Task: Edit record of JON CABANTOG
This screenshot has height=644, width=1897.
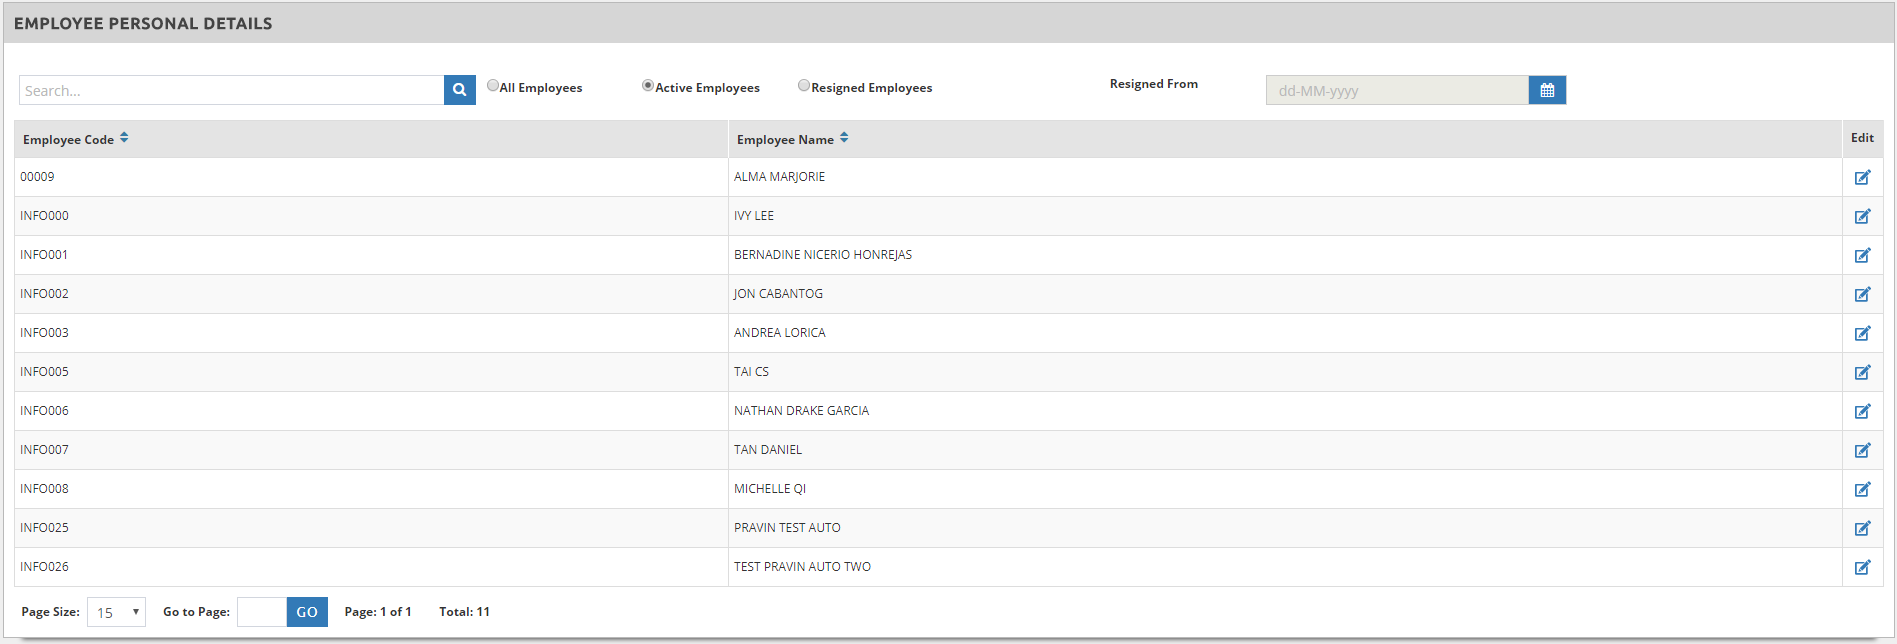Action: 1862,295
